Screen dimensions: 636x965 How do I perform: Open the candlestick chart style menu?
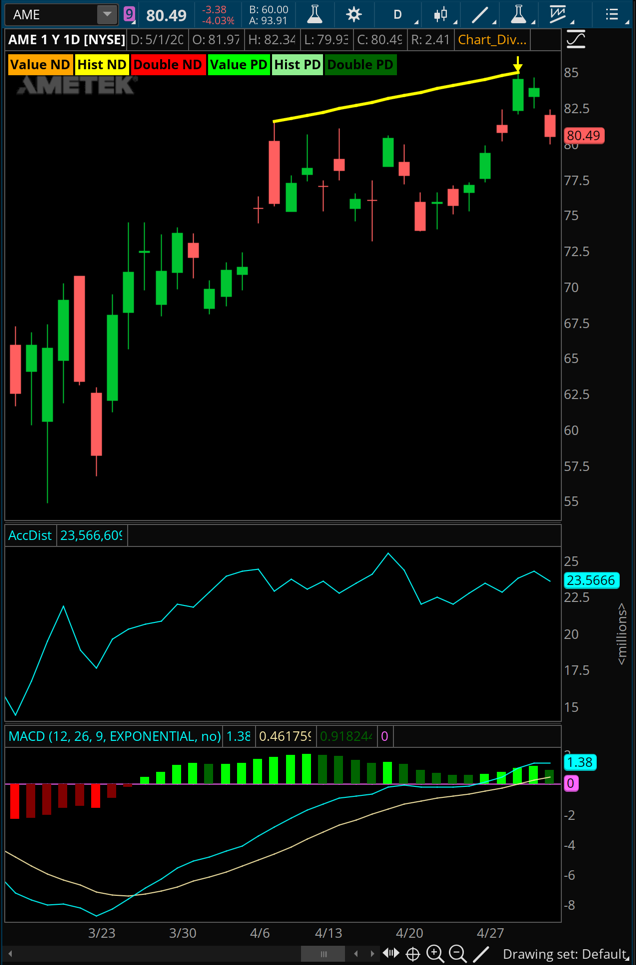[x=440, y=14]
